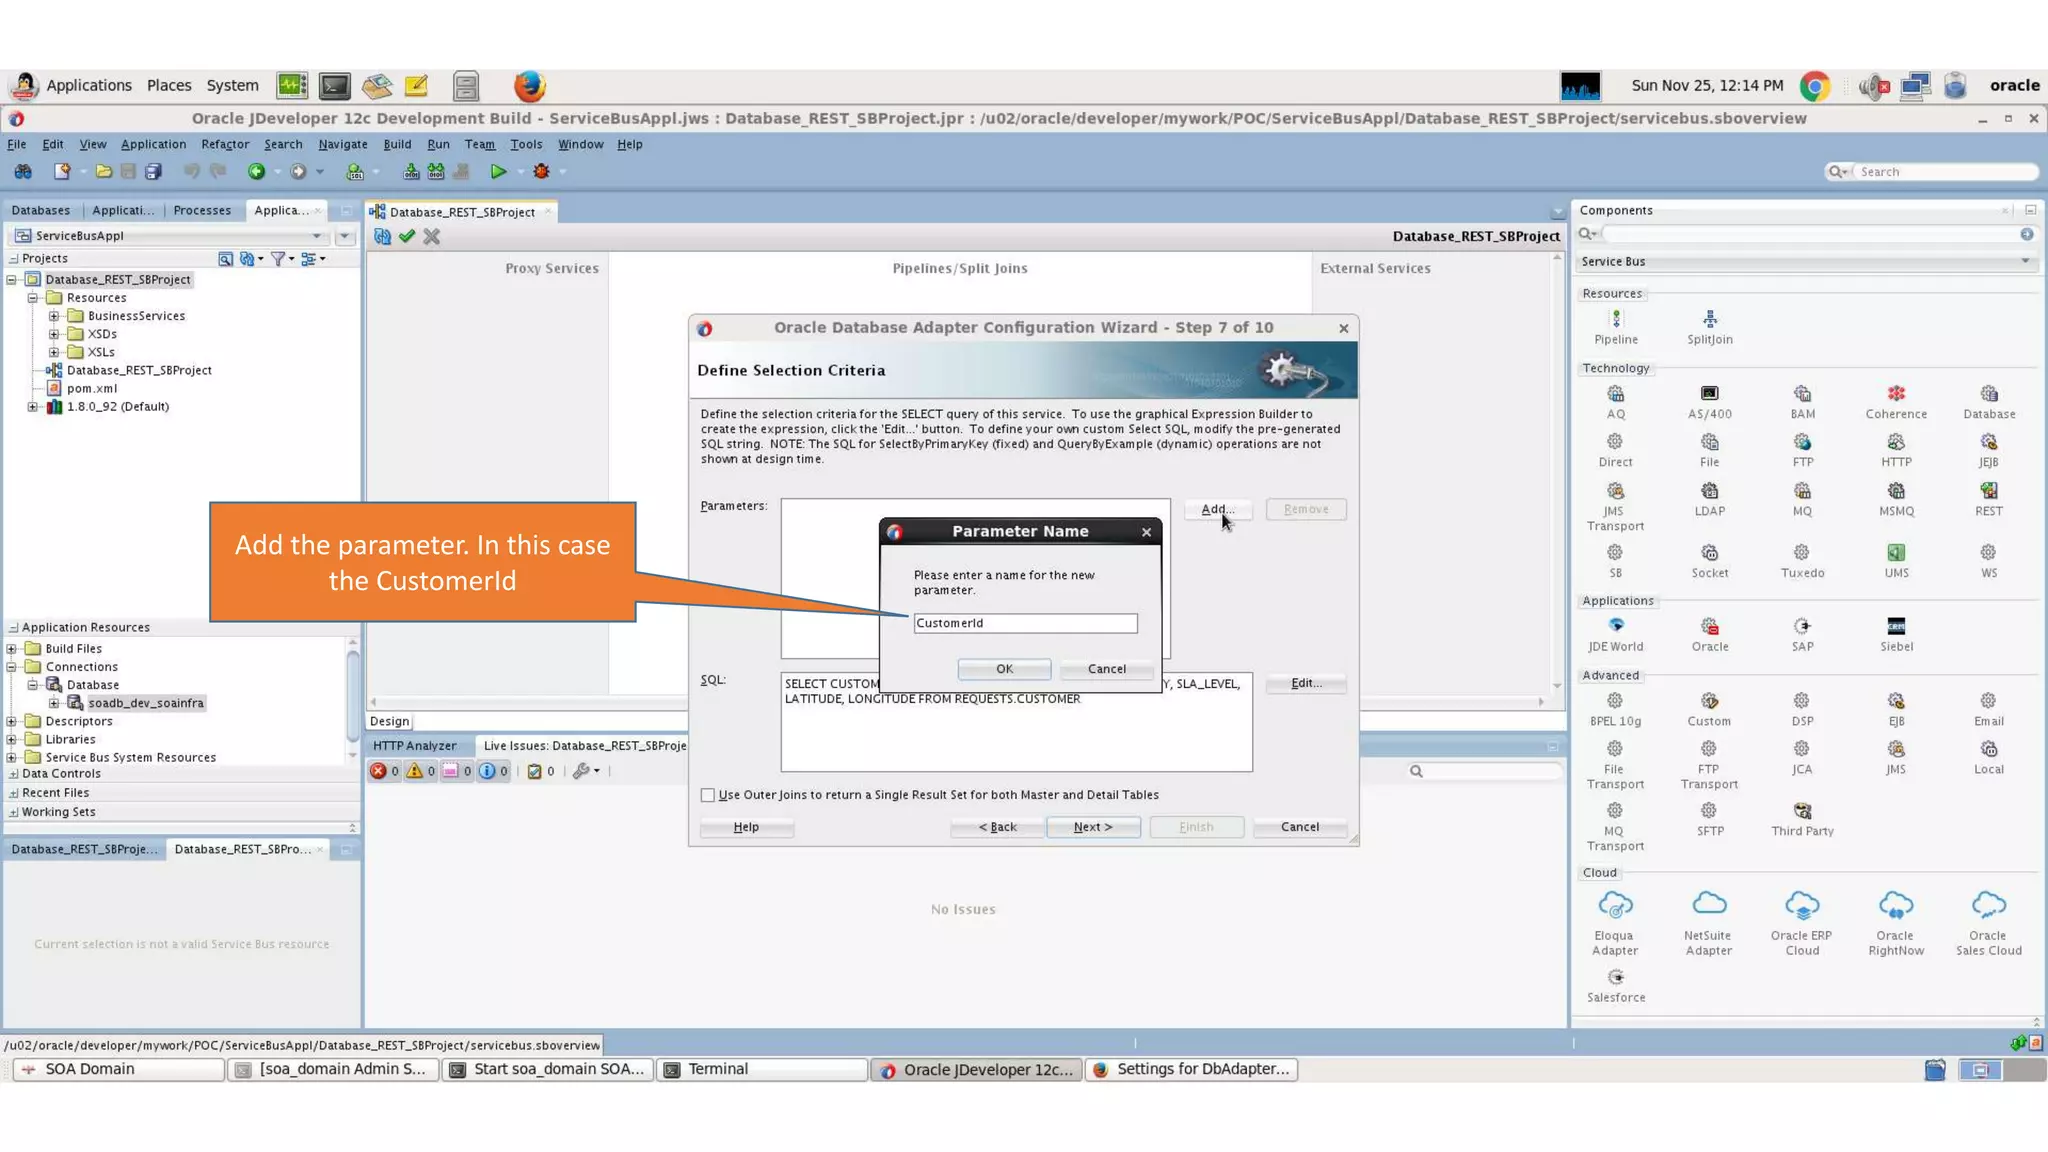Click the Edit... SQL button
This screenshot has height=1152, width=2048.
coord(1306,683)
